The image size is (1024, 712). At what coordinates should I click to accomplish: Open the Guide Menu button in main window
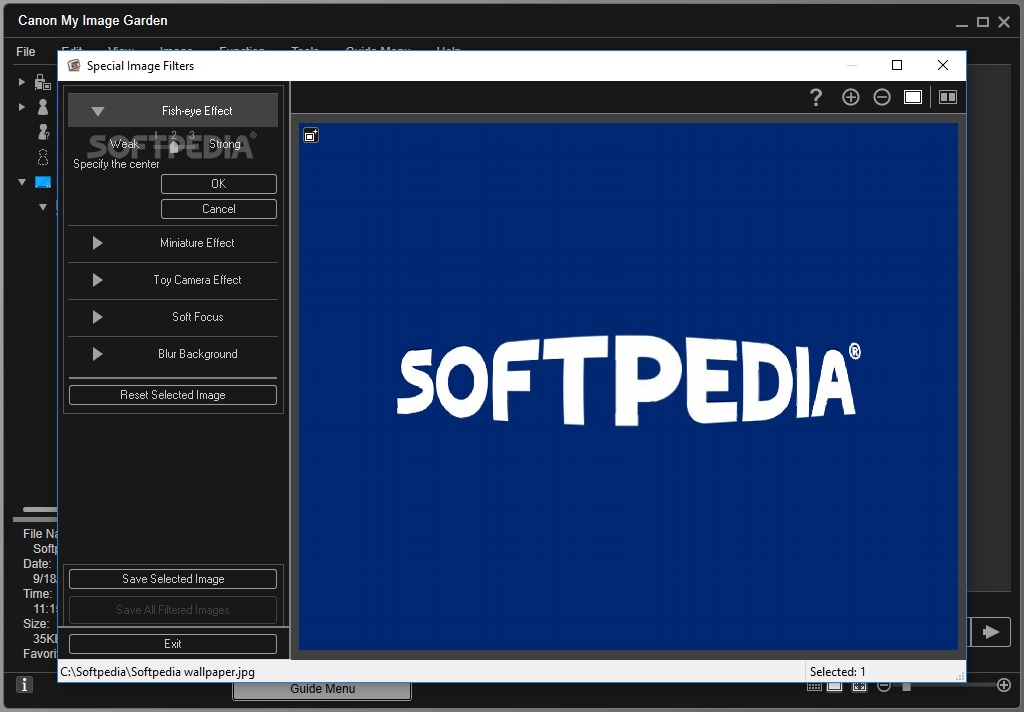(x=322, y=689)
